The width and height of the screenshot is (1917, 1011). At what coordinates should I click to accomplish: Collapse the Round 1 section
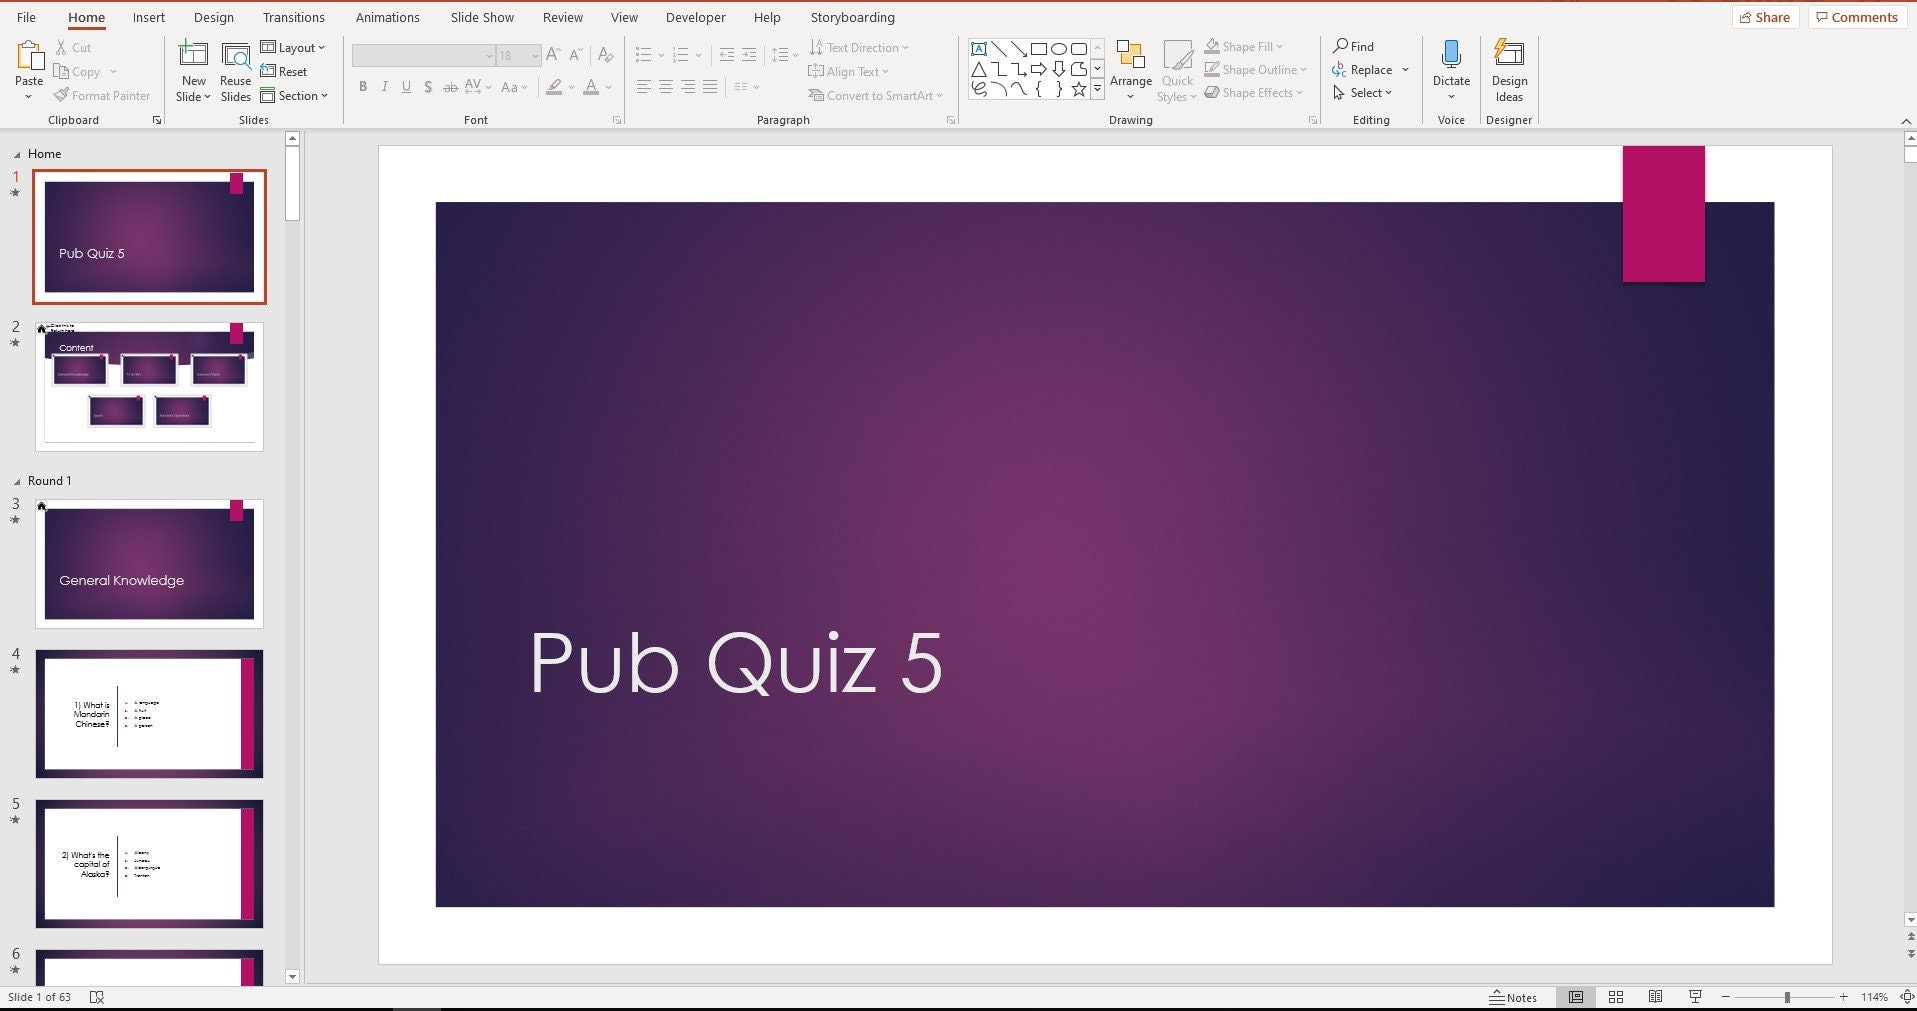click(17, 480)
